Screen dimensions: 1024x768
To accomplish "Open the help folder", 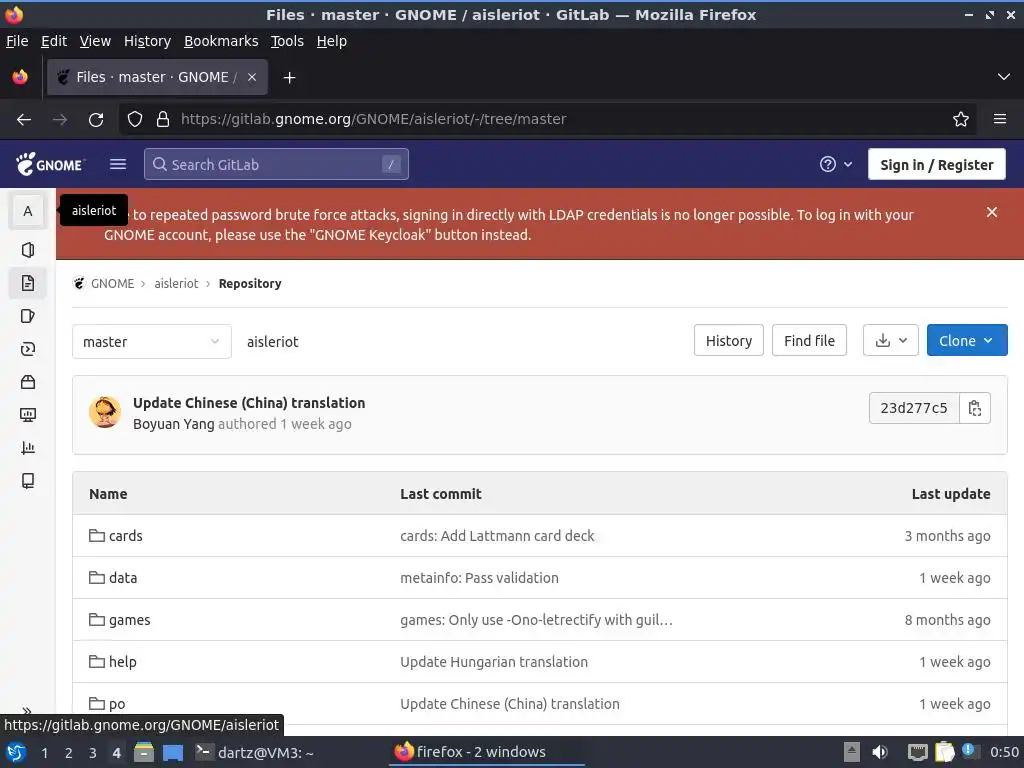I will (123, 662).
